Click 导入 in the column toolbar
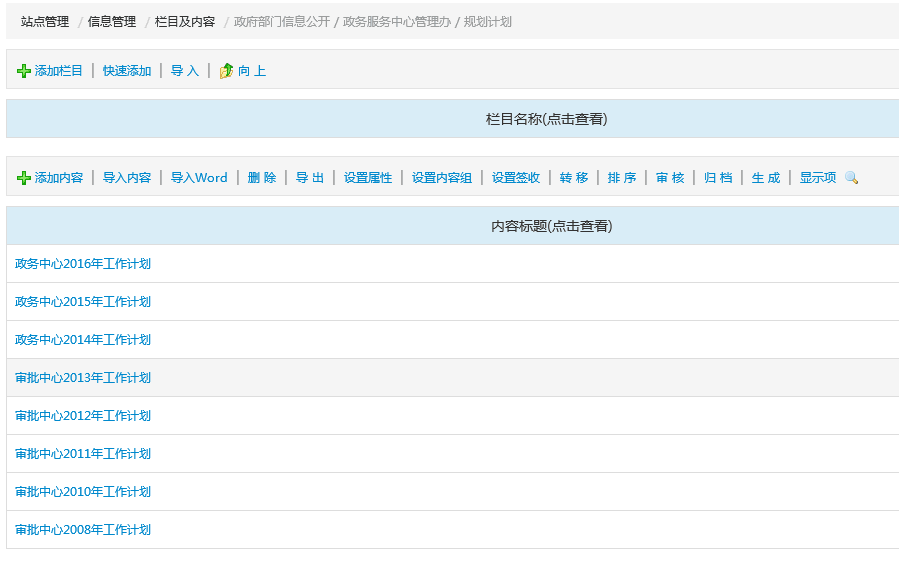This screenshot has height=561, width=899. (185, 71)
